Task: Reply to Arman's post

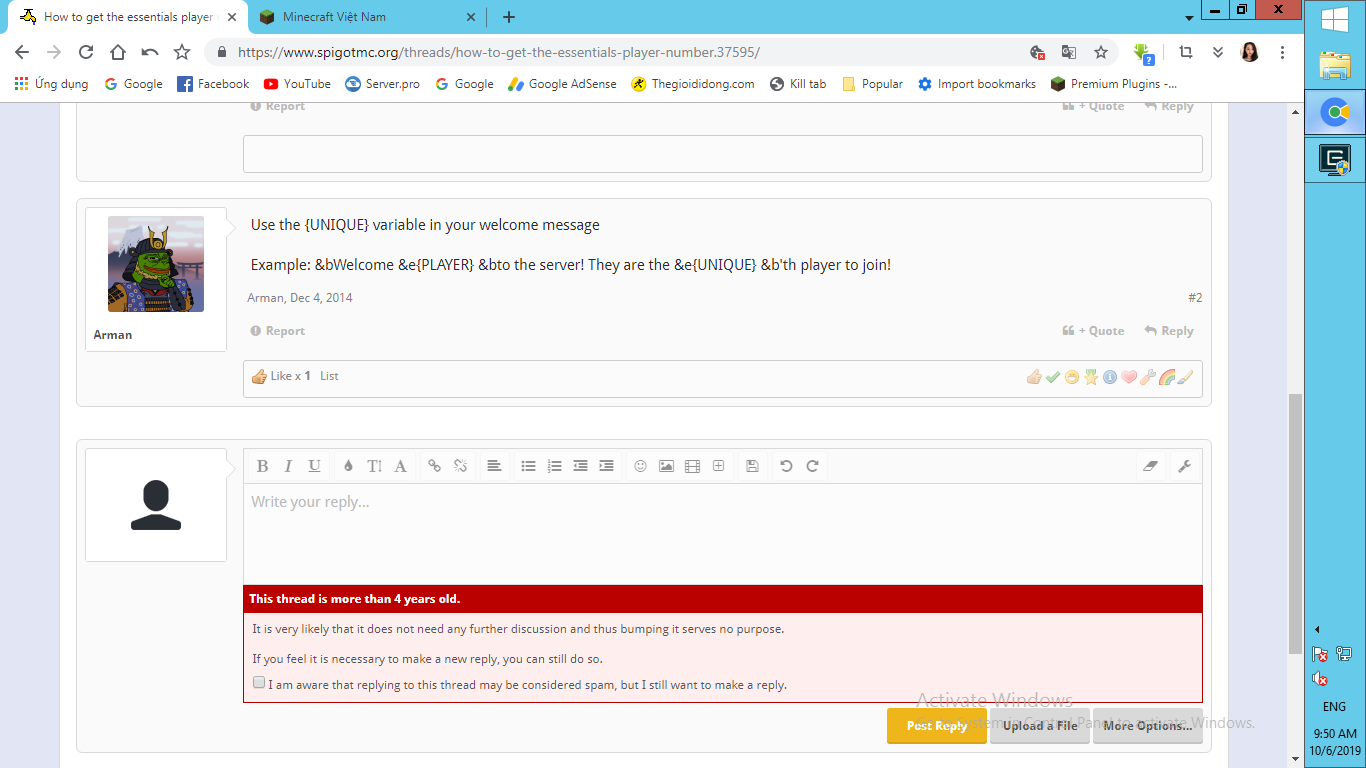Action: pyautogui.click(x=1169, y=331)
